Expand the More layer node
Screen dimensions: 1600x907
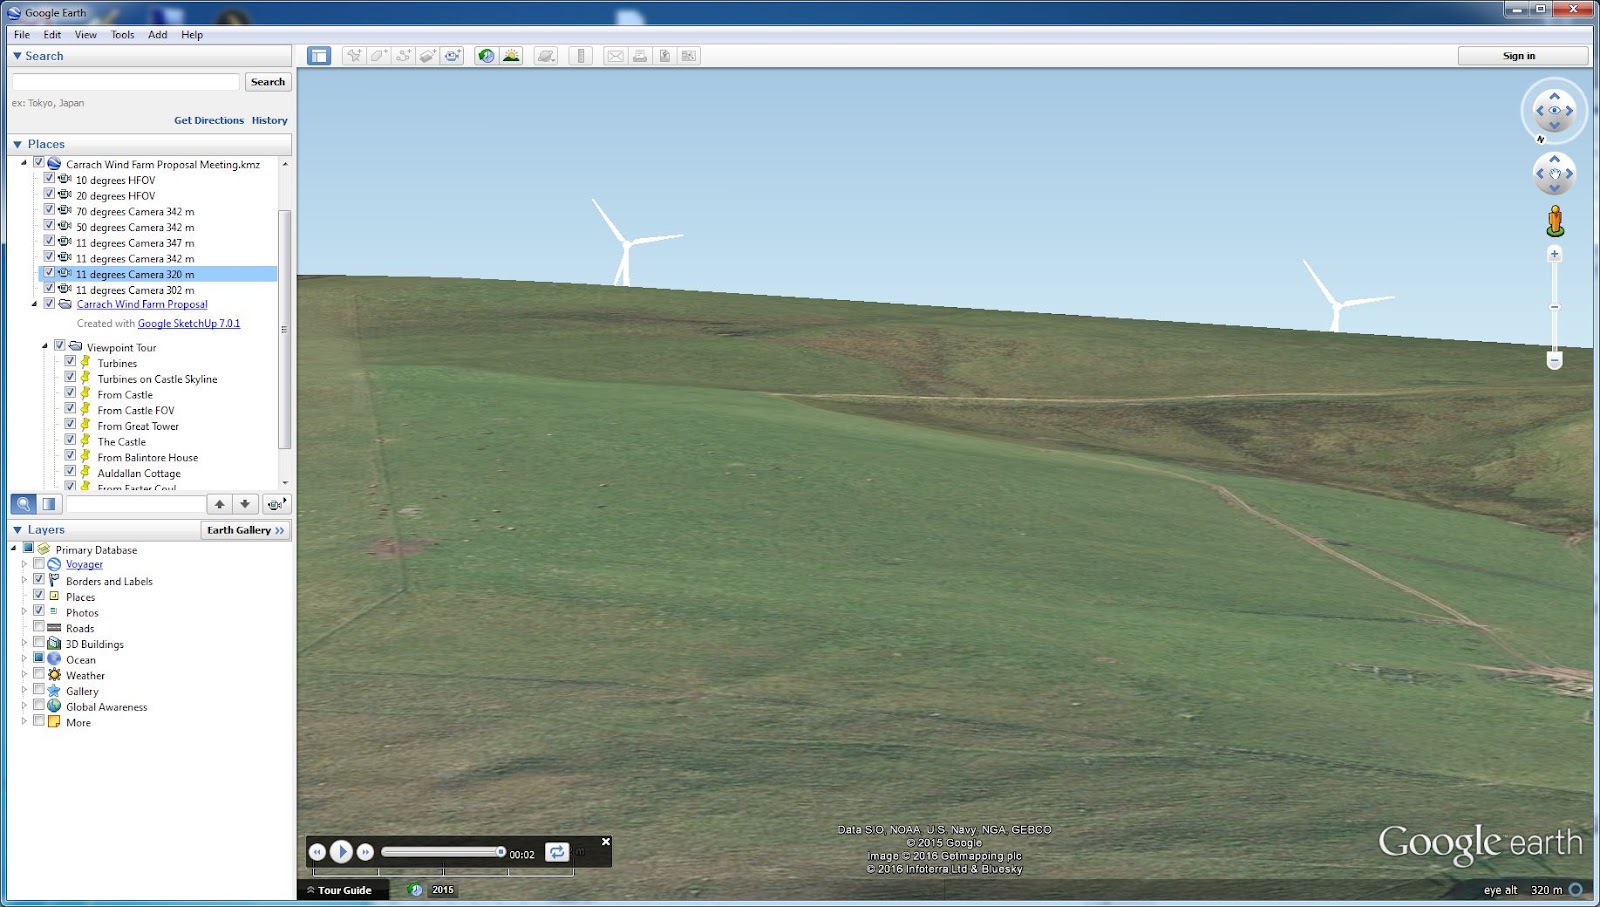[x=24, y=721]
